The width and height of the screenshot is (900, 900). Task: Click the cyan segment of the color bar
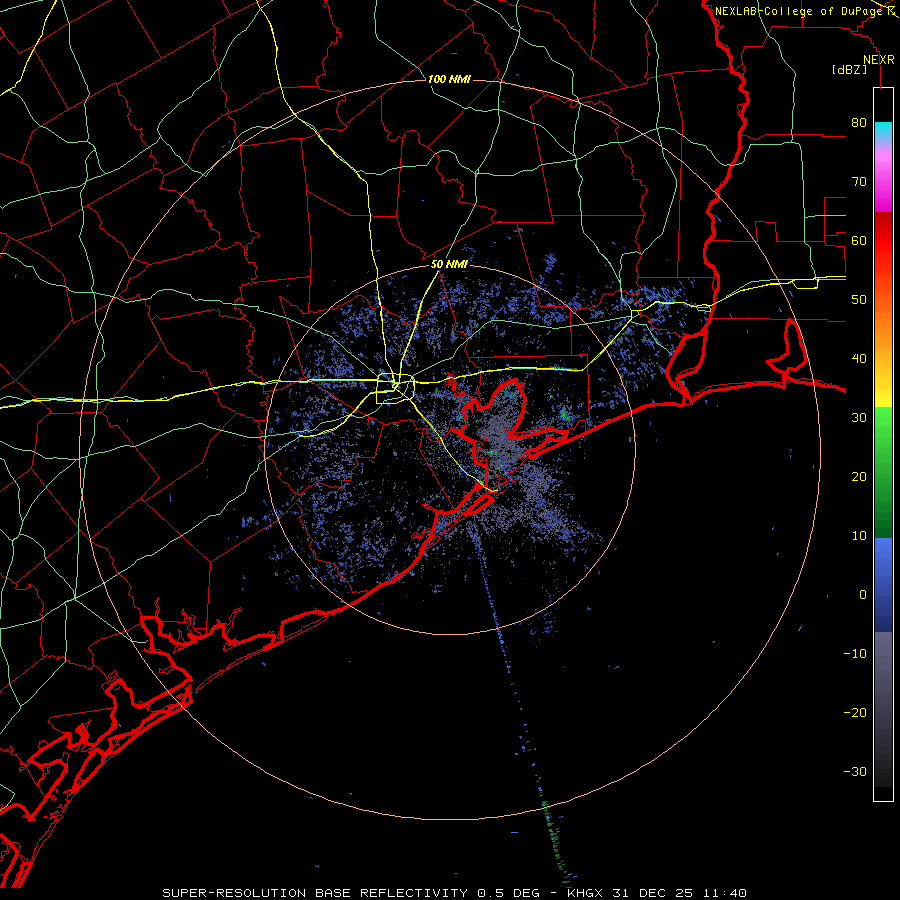(883, 132)
